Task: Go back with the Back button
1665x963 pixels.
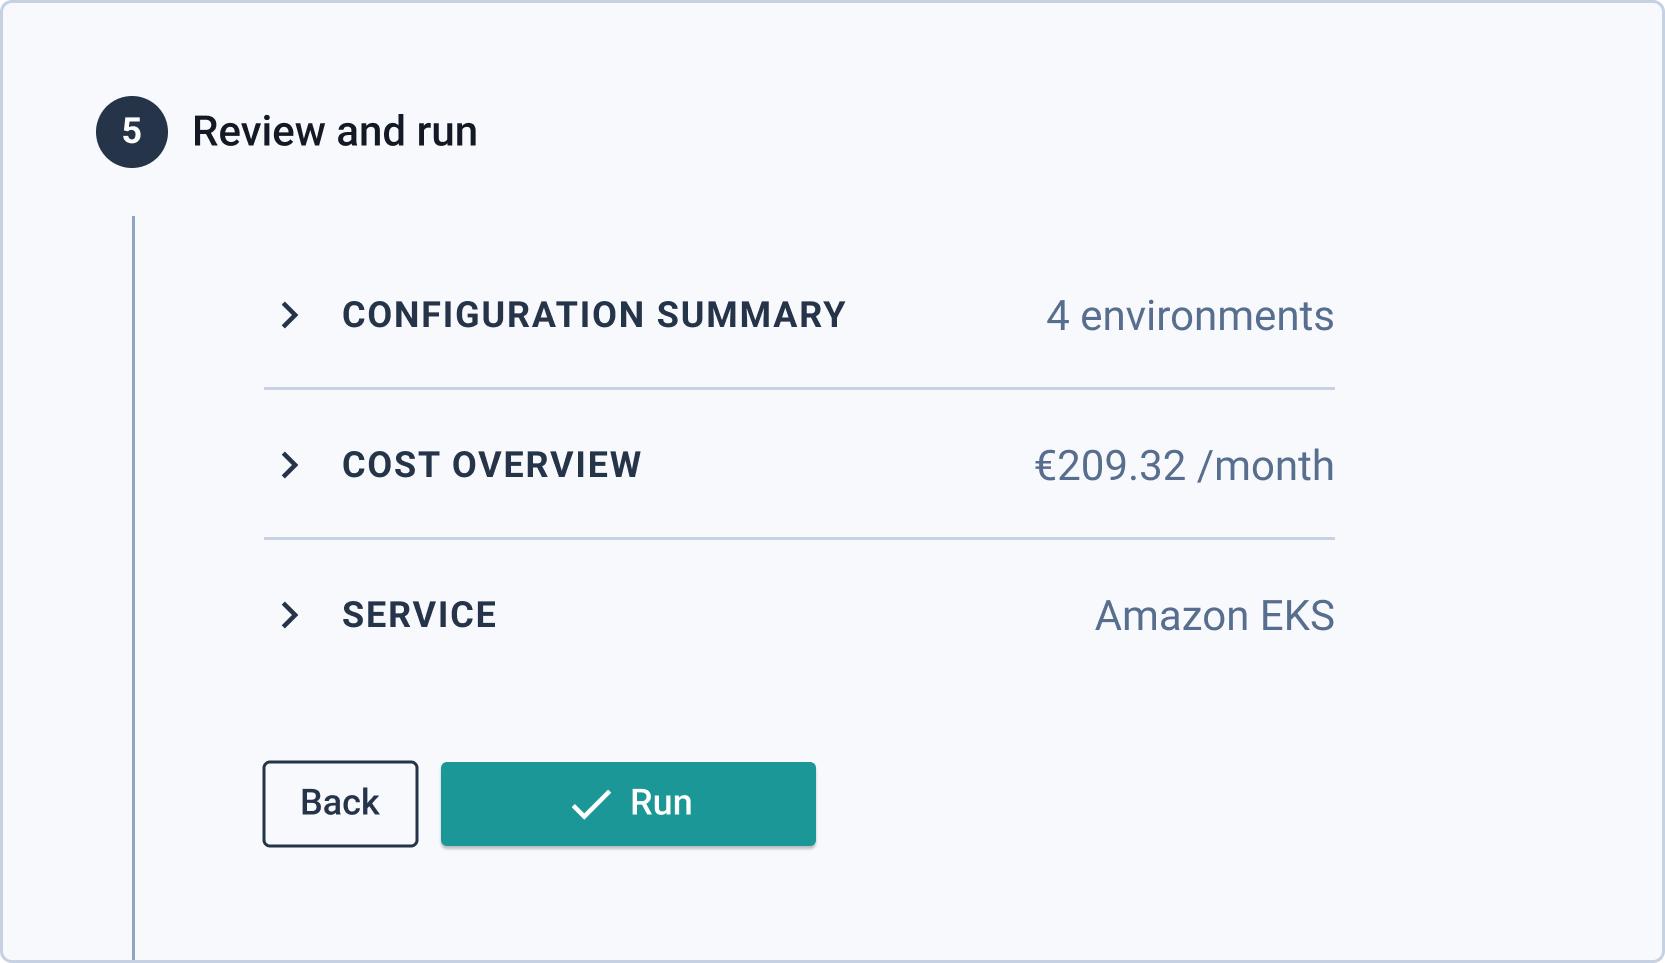Action: click(x=340, y=804)
